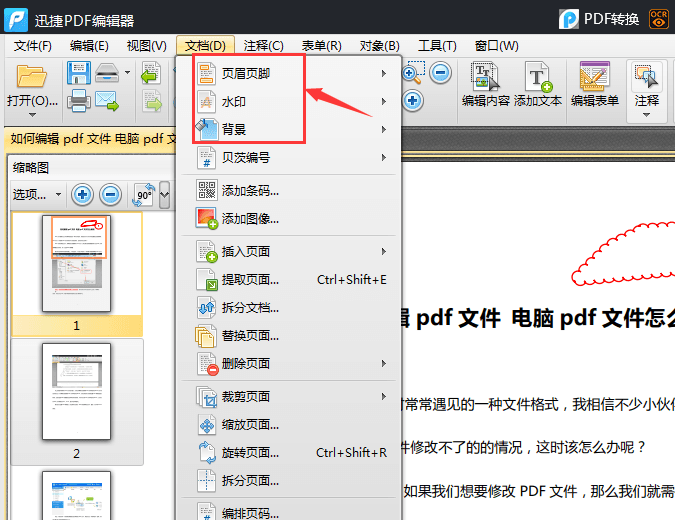The height and width of the screenshot is (520, 675).
Task: Click the red cloud annotation in document
Action: point(623,254)
